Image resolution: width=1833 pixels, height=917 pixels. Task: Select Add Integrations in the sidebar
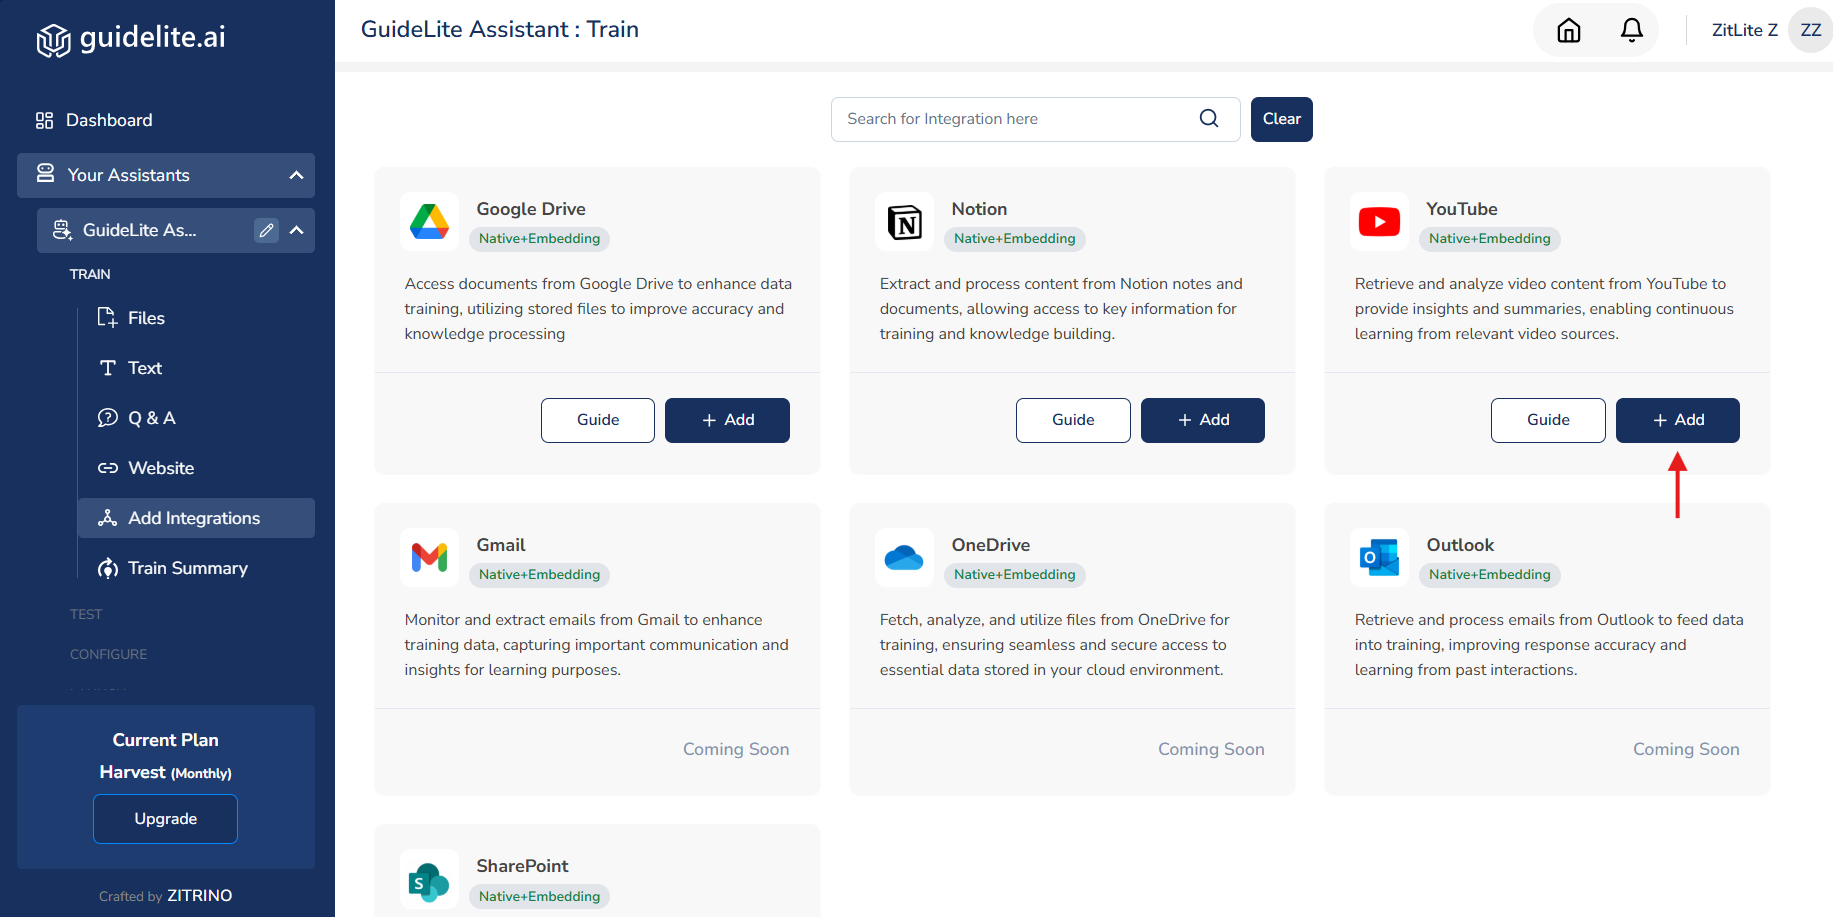pos(196,518)
